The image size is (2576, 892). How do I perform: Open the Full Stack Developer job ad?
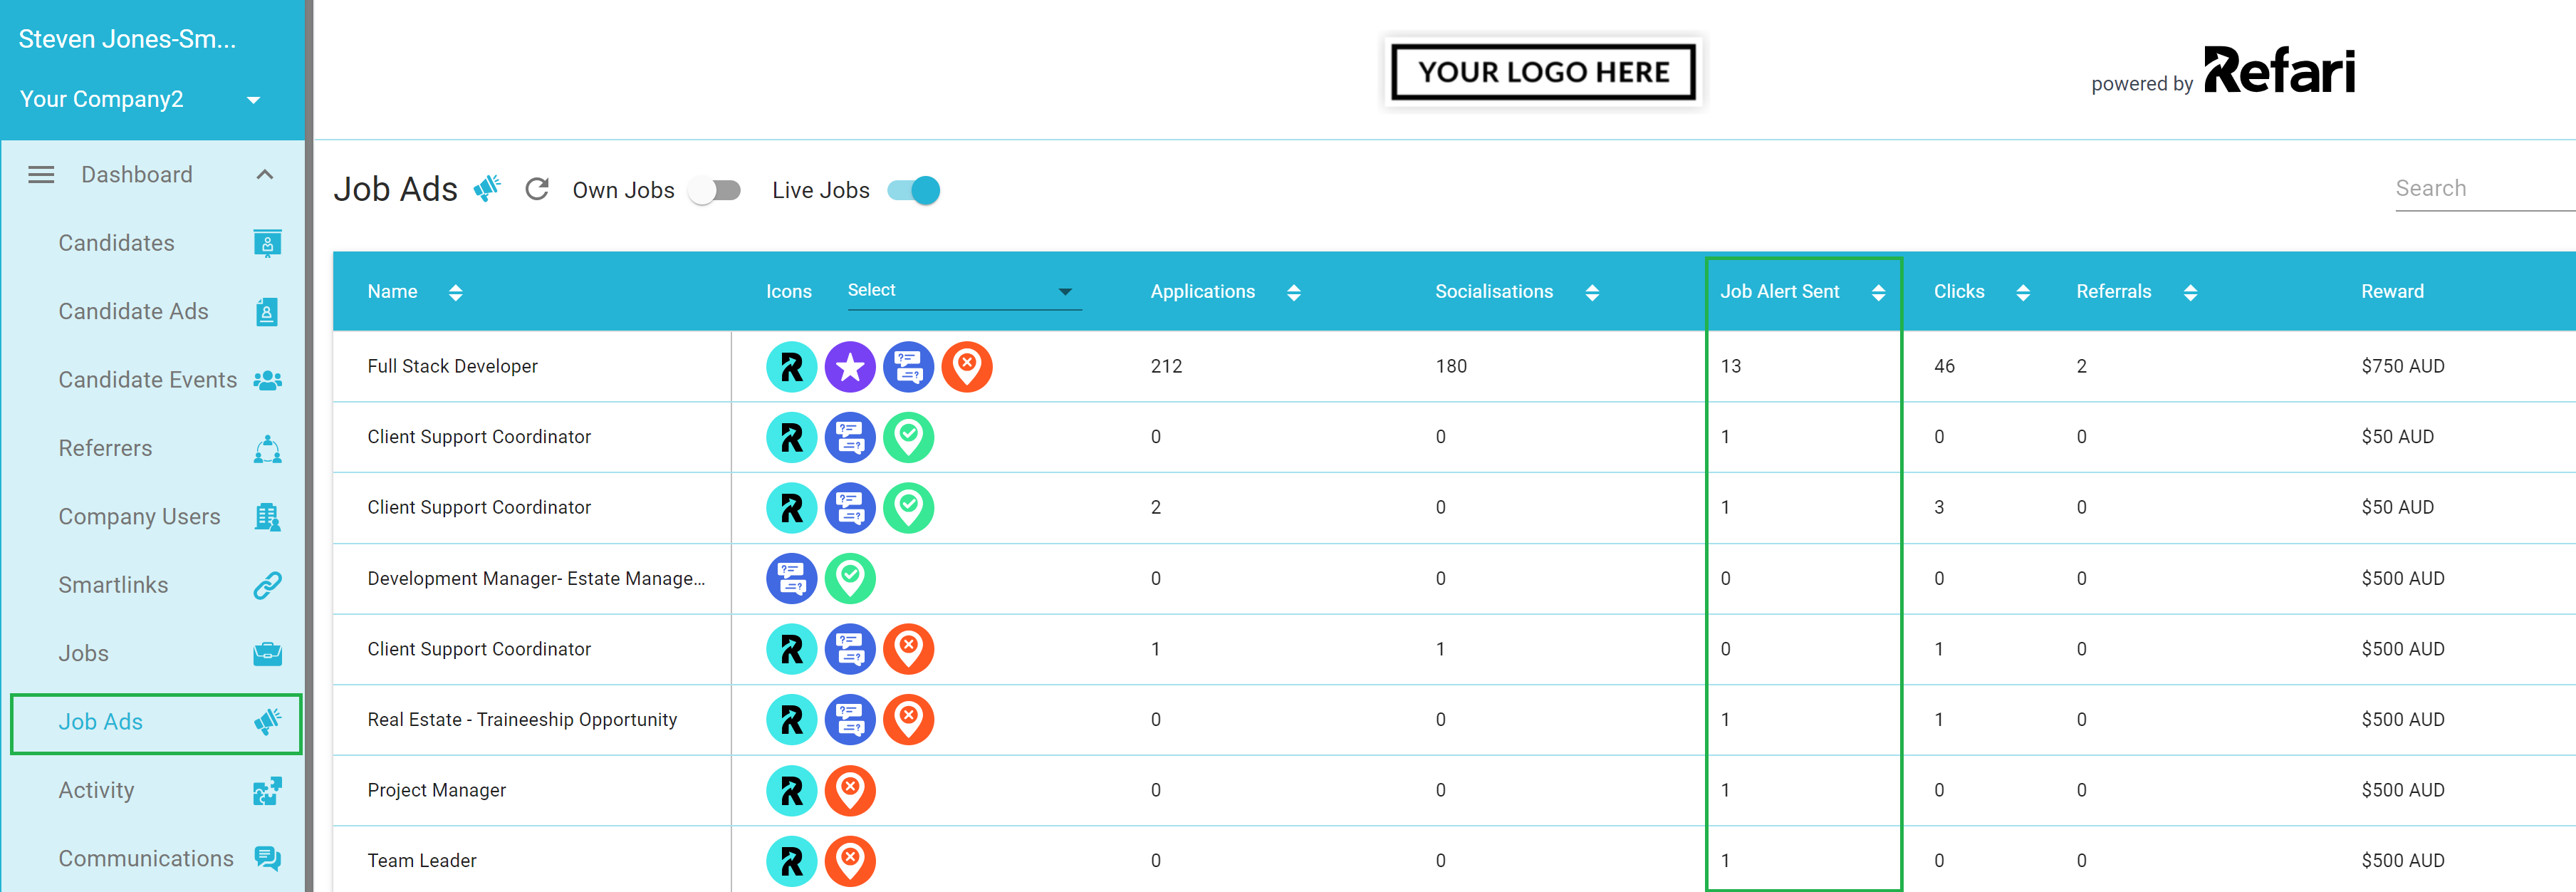pyautogui.click(x=452, y=366)
